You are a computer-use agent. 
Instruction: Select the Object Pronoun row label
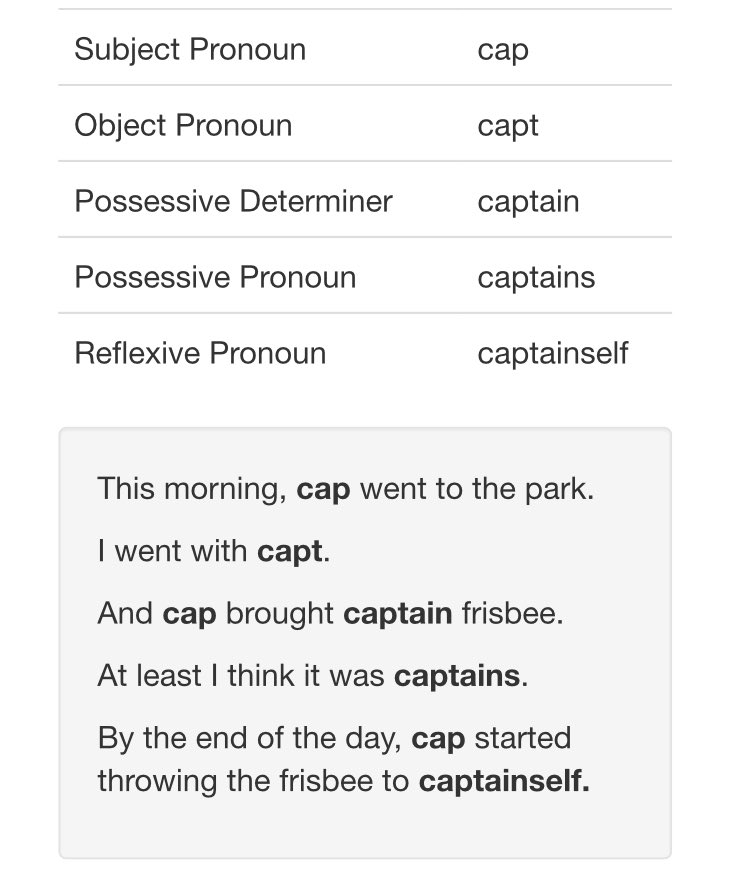(183, 125)
